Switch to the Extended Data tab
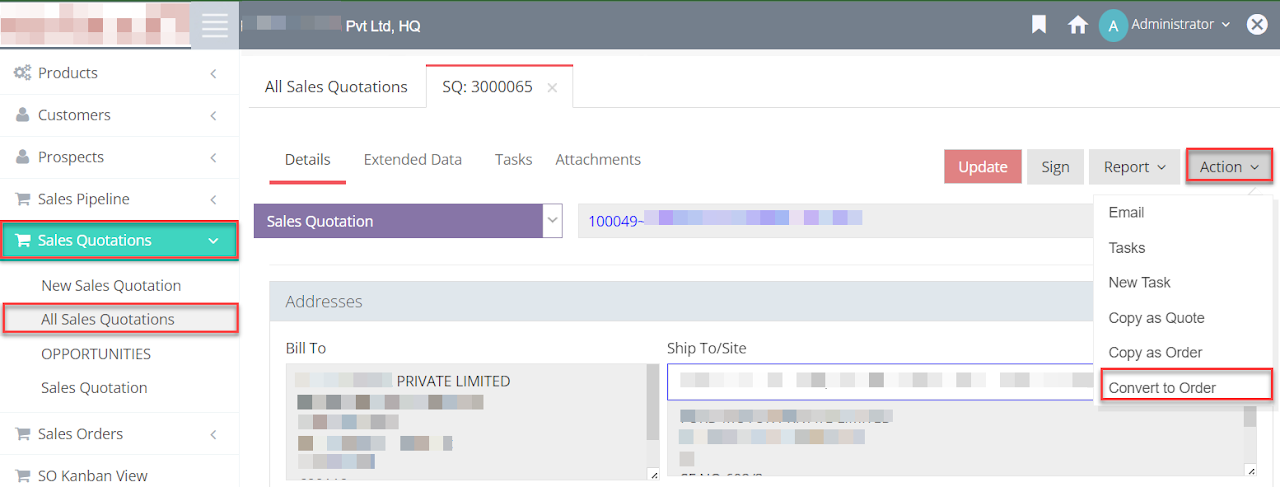This screenshot has height=487, width=1280. pyautogui.click(x=412, y=160)
